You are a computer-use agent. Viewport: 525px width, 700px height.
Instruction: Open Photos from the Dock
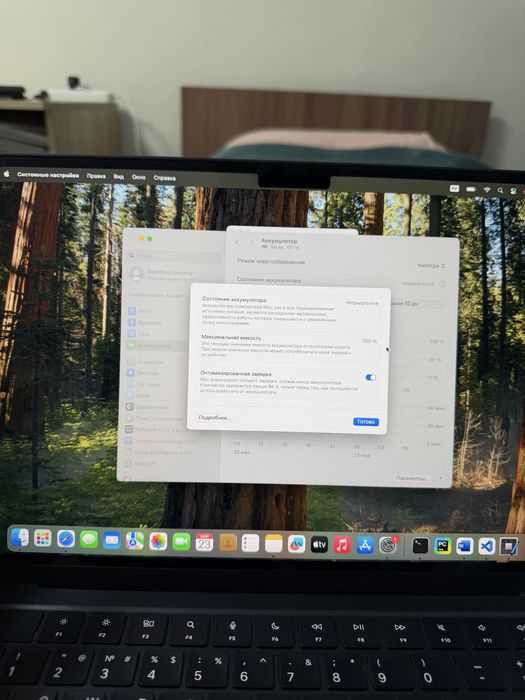158,542
